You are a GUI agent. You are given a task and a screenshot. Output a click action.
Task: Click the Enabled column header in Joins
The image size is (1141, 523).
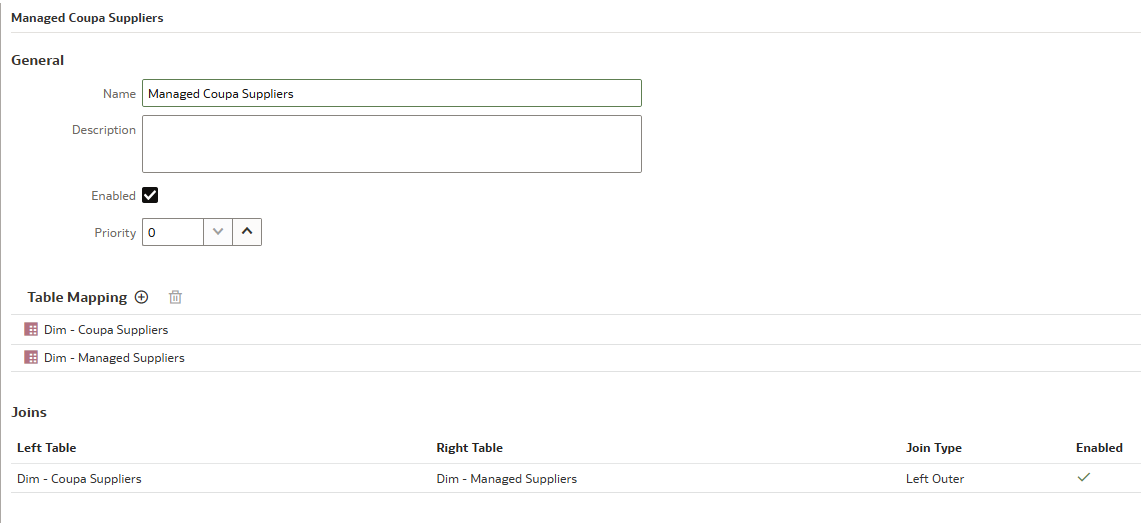(x=1099, y=447)
